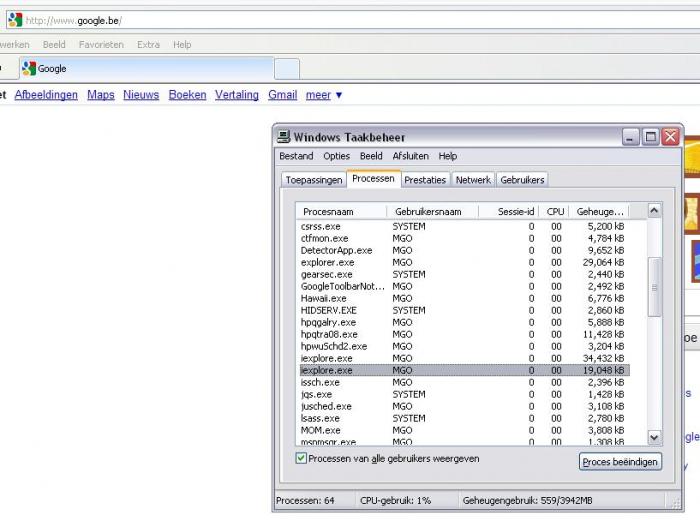Switch to the Gebruikers tab

(x=522, y=180)
